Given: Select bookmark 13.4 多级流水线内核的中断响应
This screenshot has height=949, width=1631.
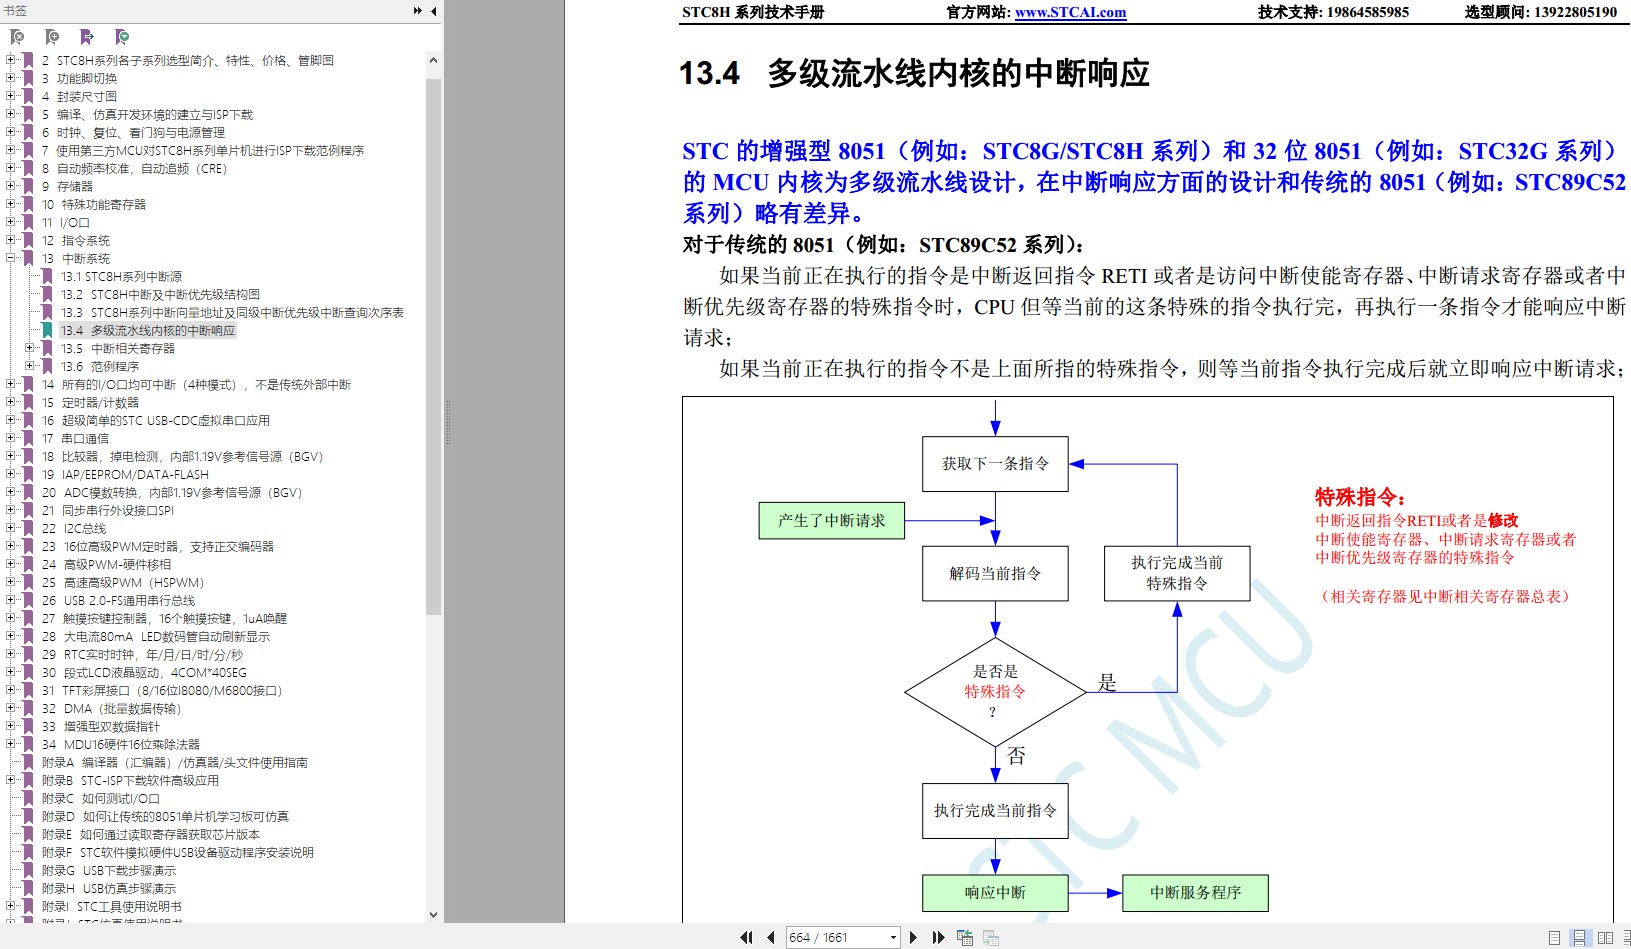Looking at the screenshot, I should (x=148, y=330).
